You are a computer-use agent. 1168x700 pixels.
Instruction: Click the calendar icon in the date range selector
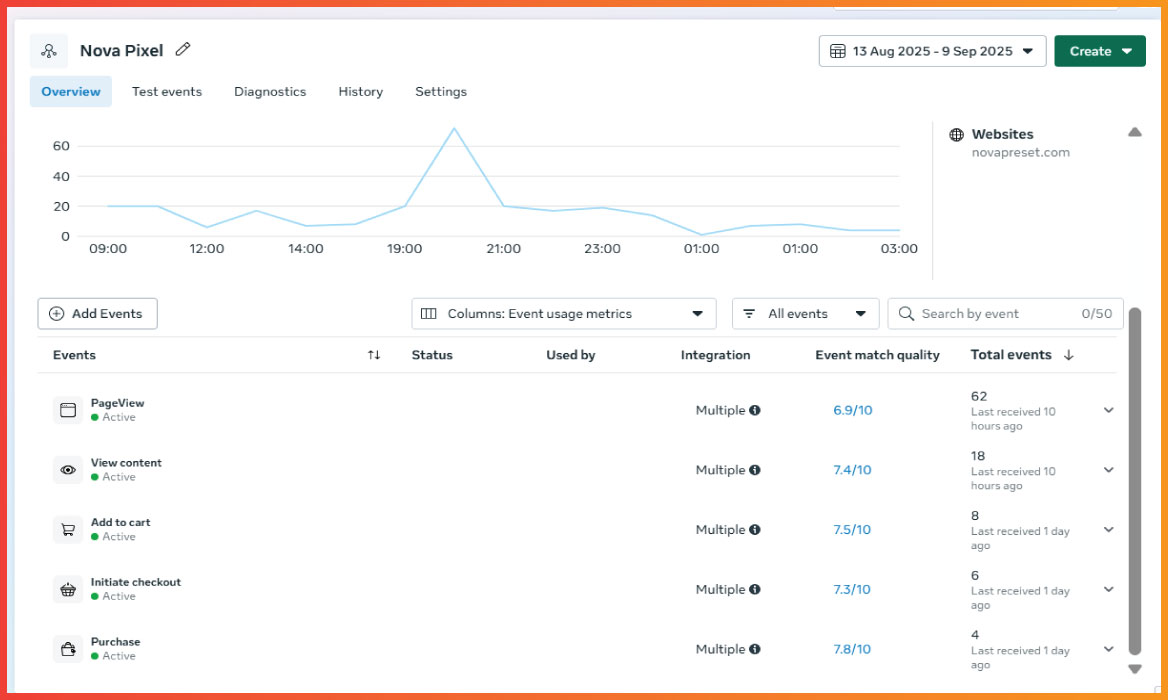(838, 50)
